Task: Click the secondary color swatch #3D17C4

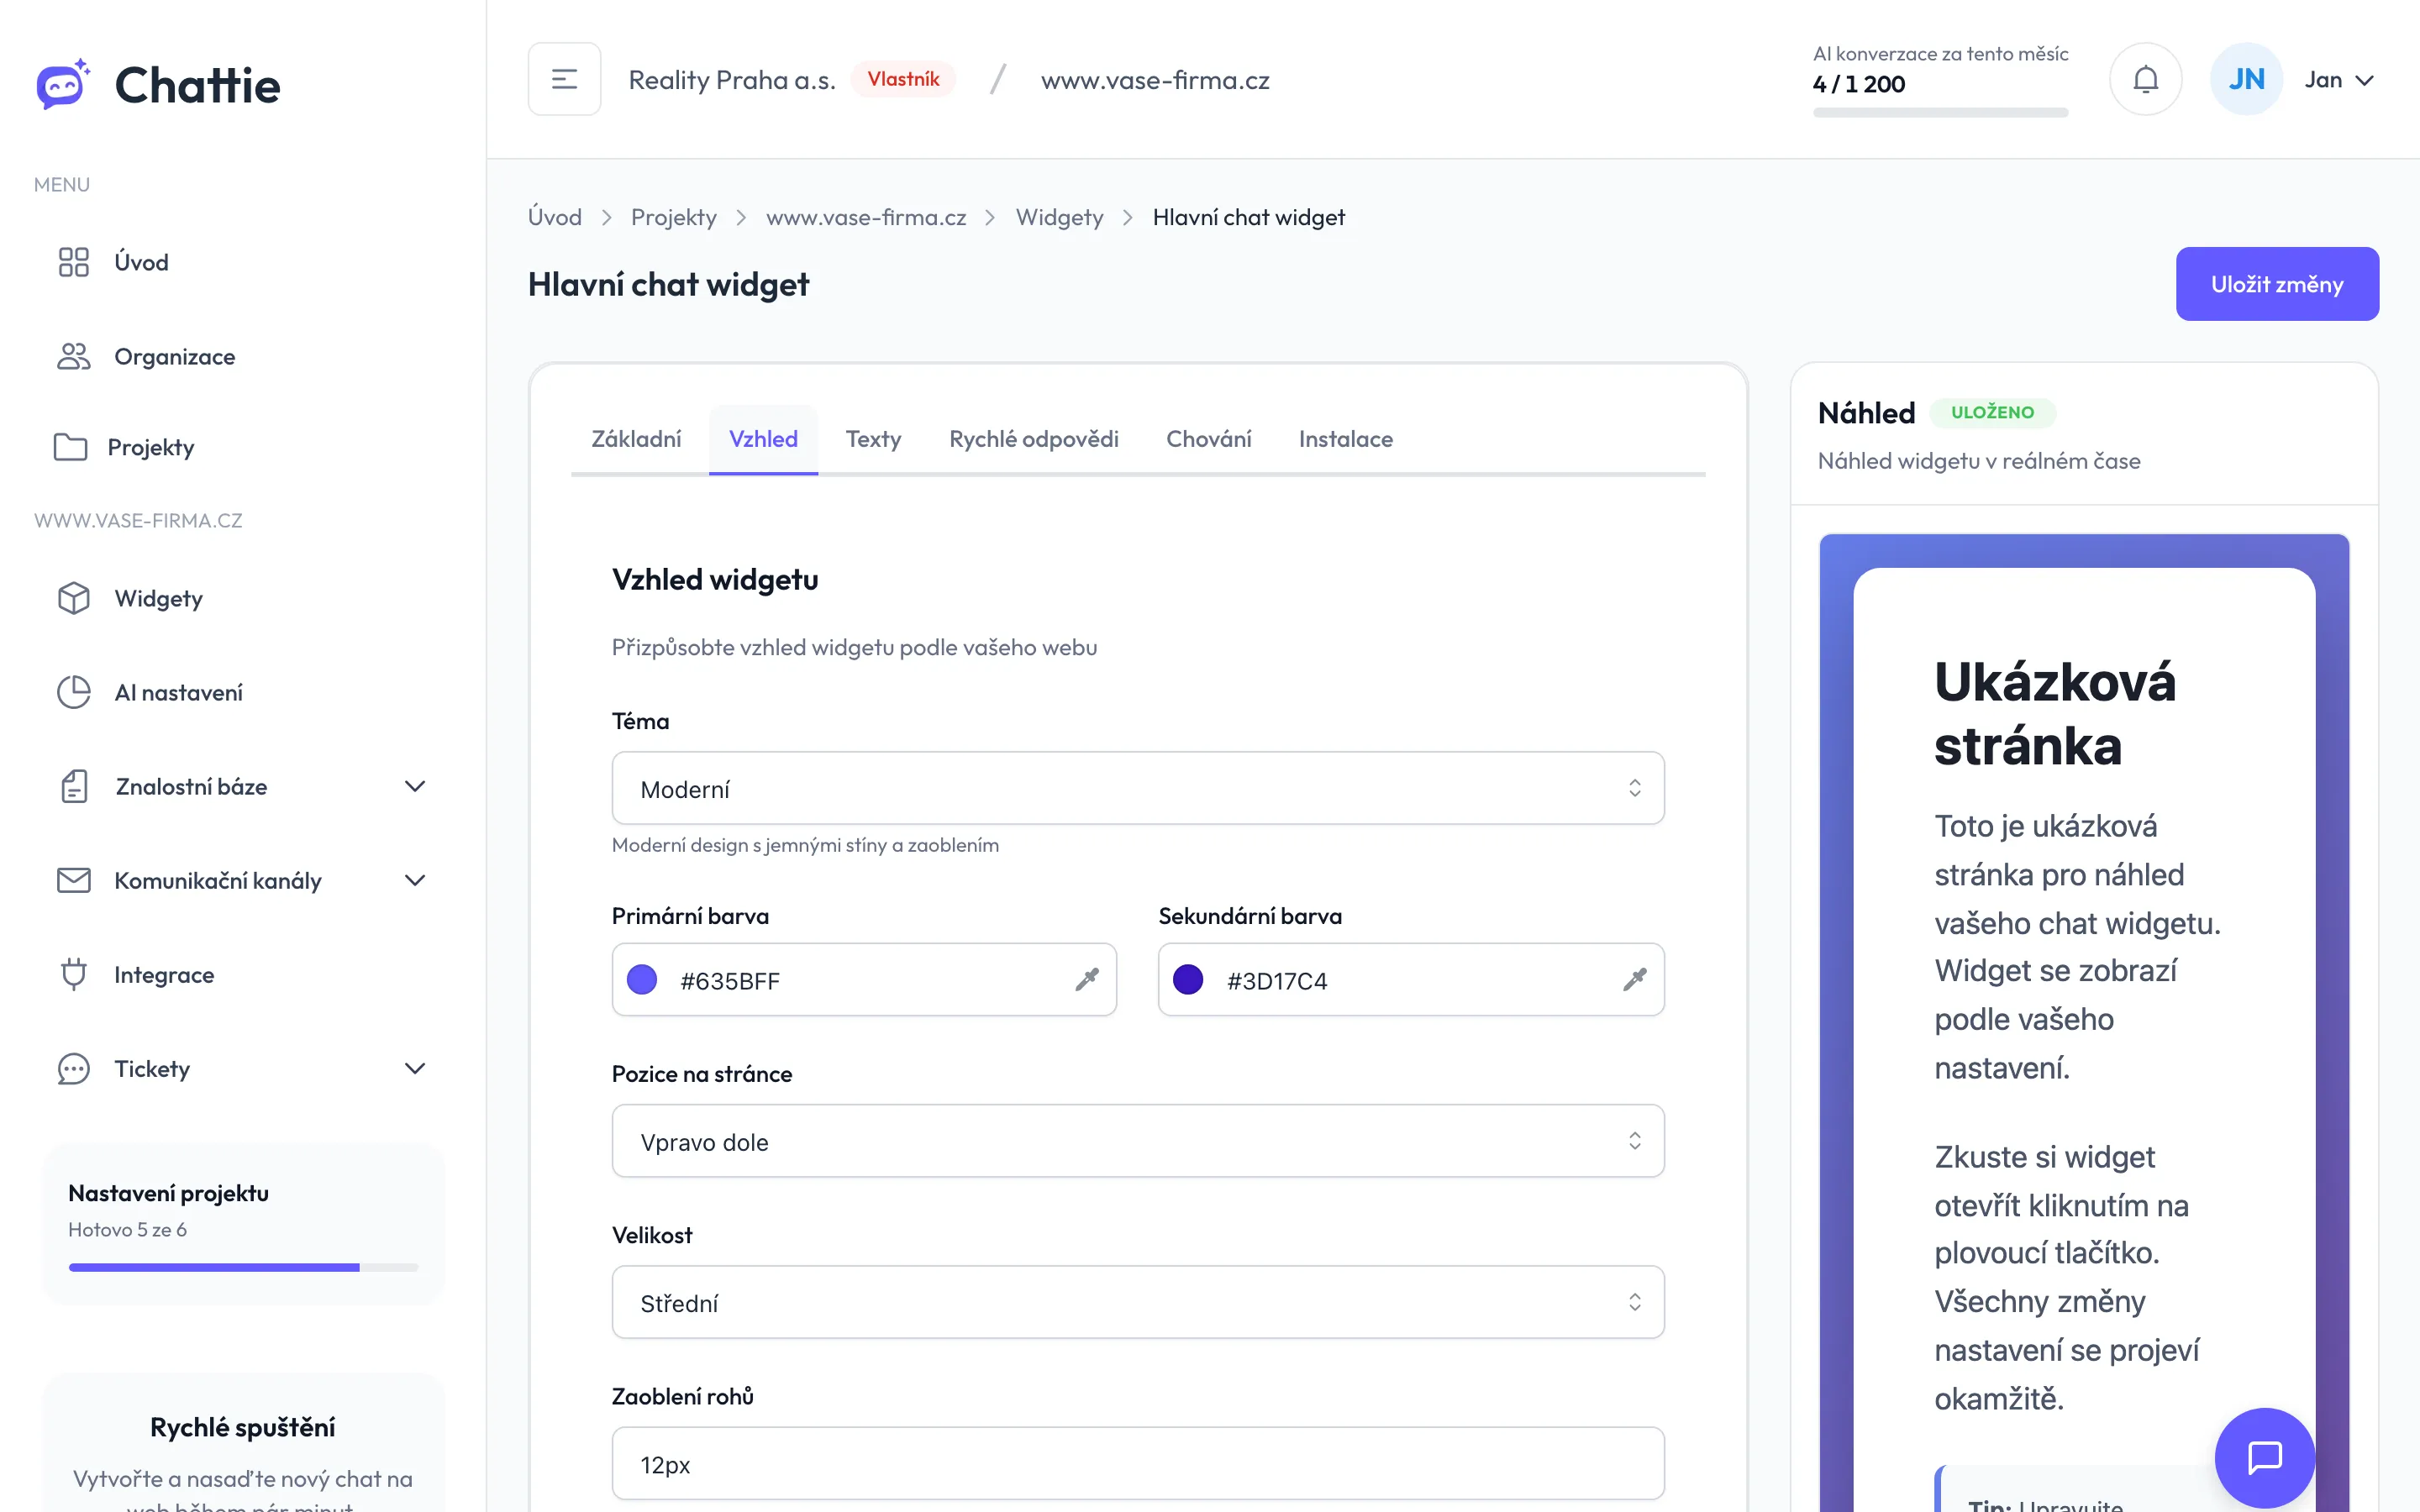Action: coord(1188,979)
